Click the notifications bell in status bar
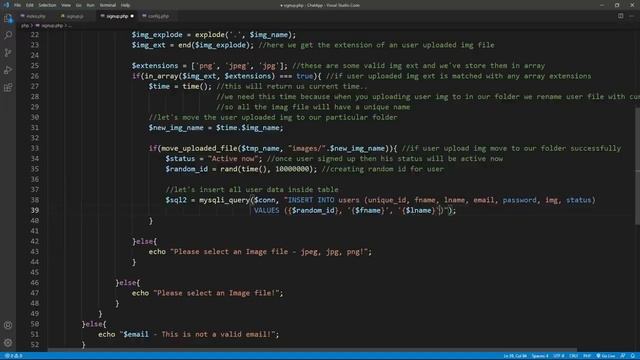 tap(633, 356)
